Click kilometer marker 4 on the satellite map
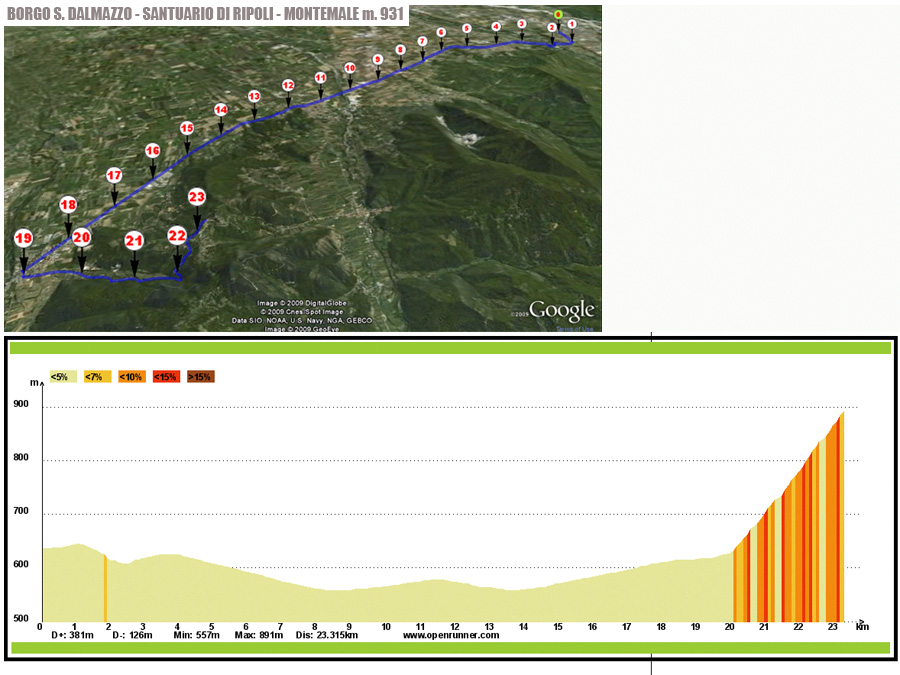The height and width of the screenshot is (675, 900). (496, 26)
